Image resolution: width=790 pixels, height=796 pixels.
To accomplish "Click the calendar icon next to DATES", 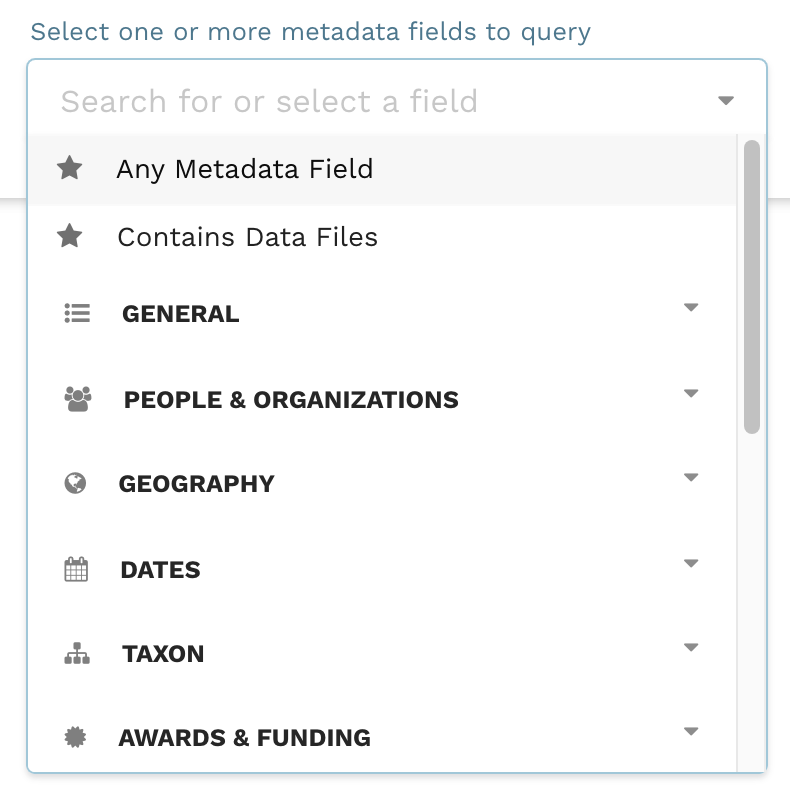I will point(76,570).
